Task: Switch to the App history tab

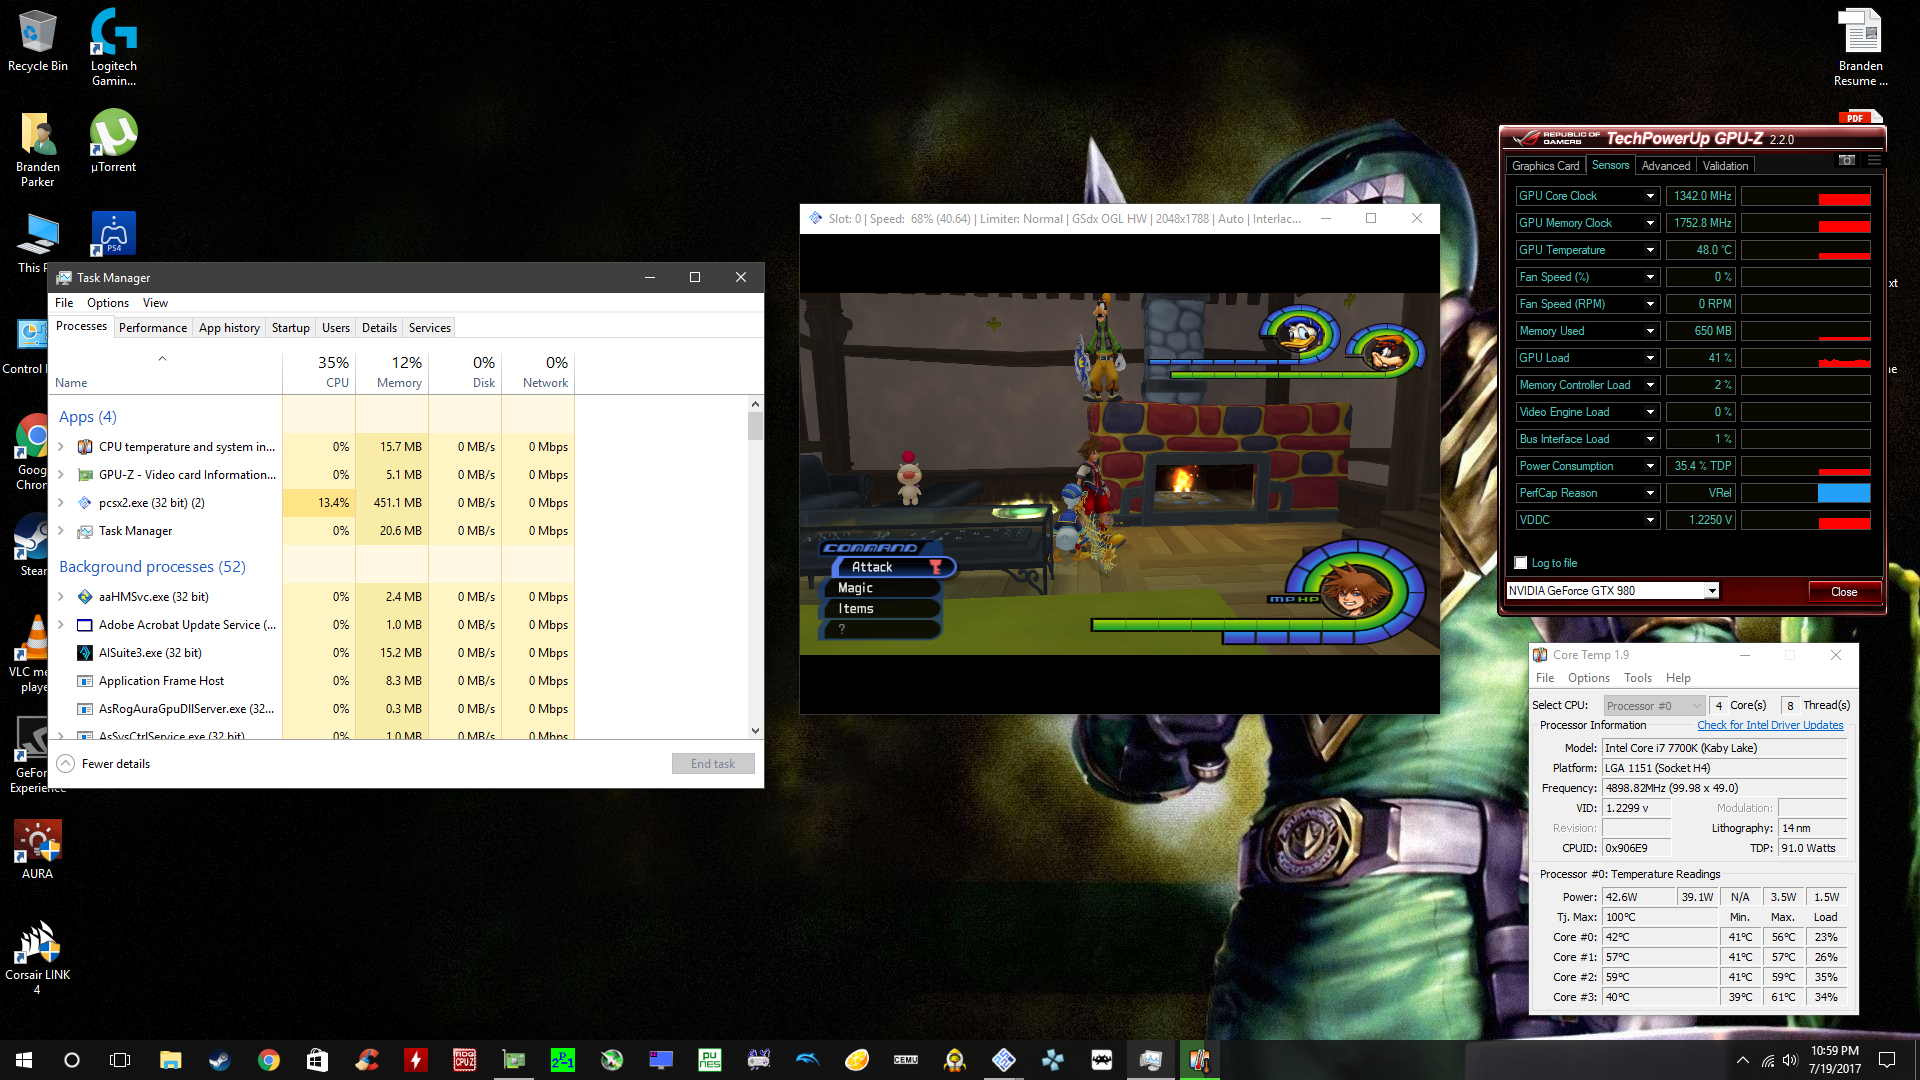Action: click(x=229, y=328)
